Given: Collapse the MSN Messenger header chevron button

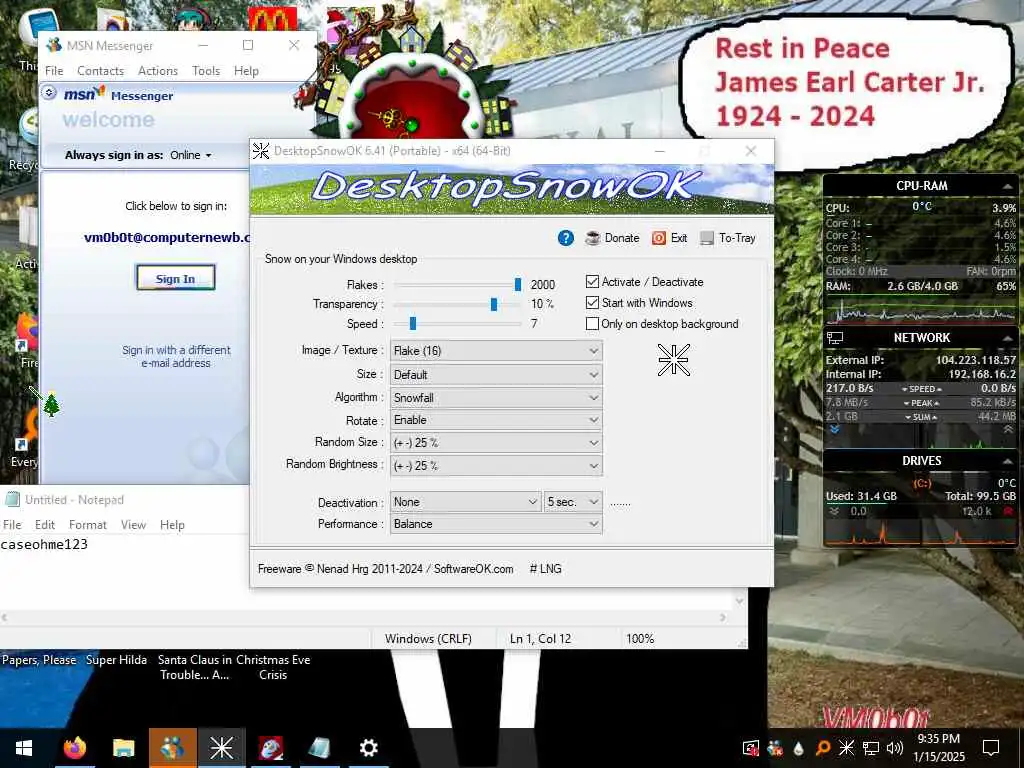Looking at the screenshot, I should tap(49, 93).
